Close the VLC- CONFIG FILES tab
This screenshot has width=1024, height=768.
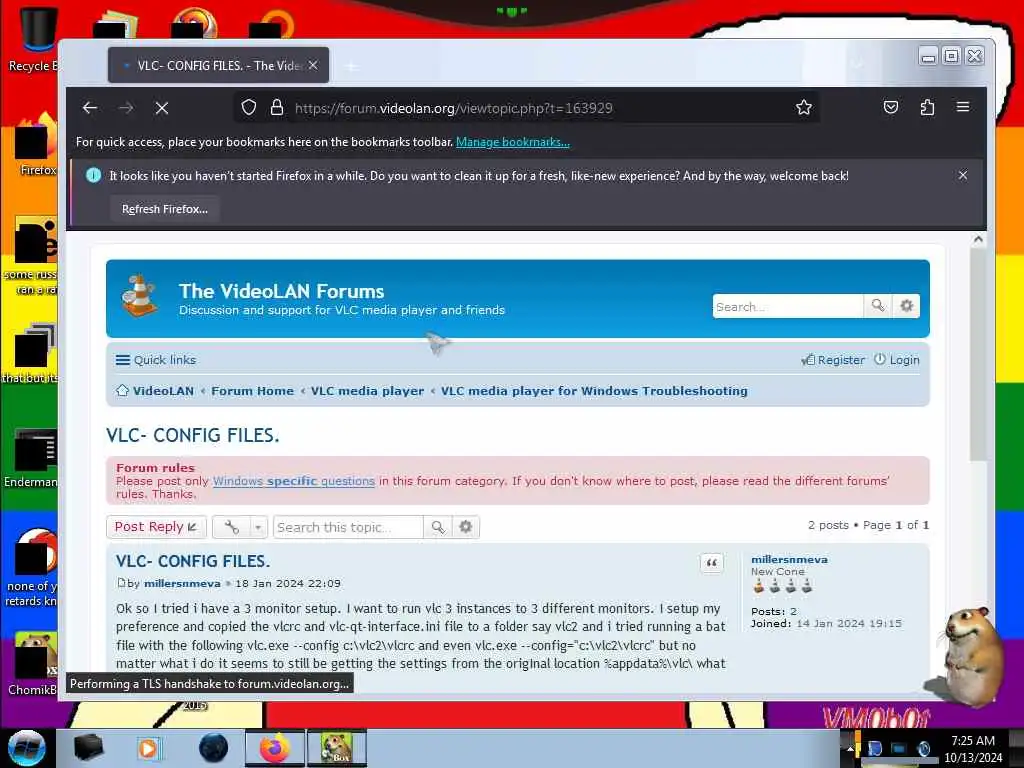coord(313,65)
